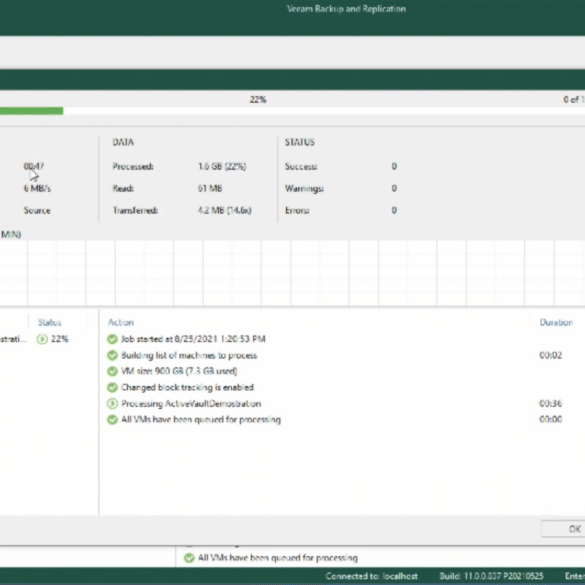Click the duration value 00:47

[x=34, y=166]
